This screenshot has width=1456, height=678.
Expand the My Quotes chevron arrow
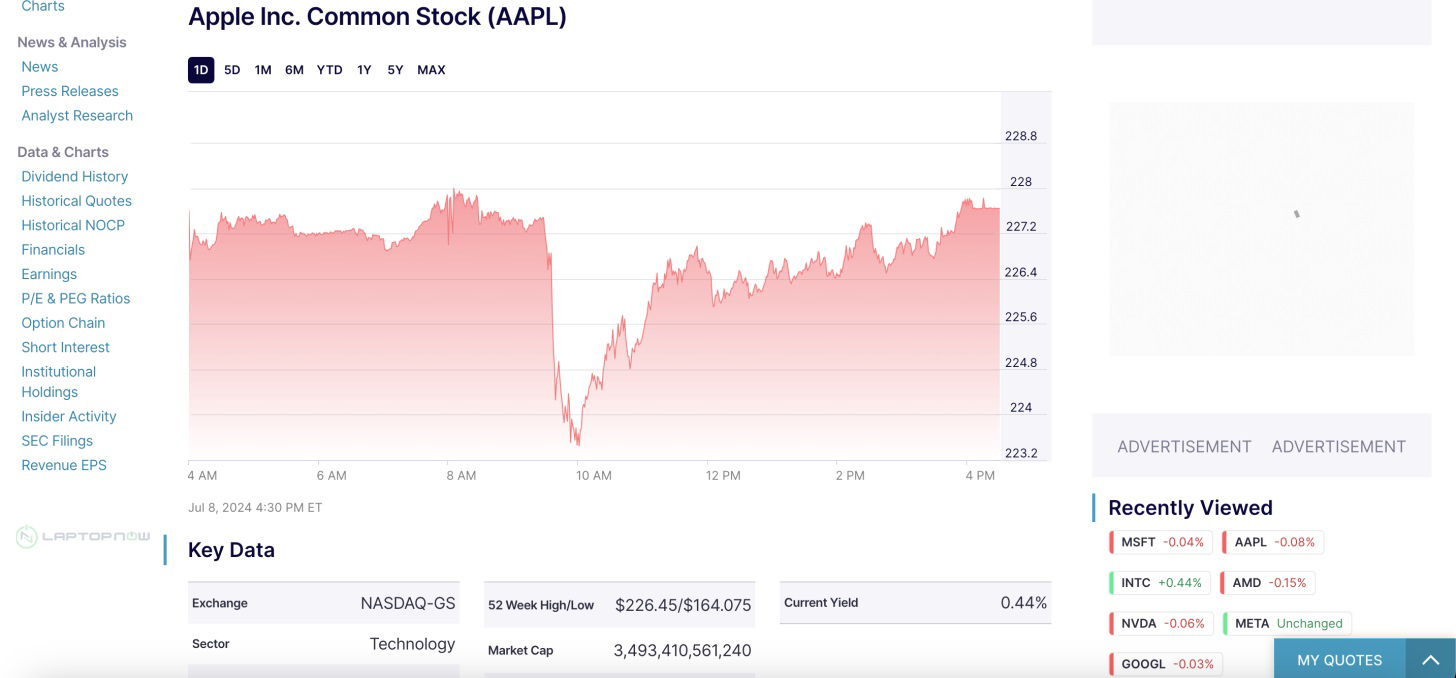tap(1430, 660)
